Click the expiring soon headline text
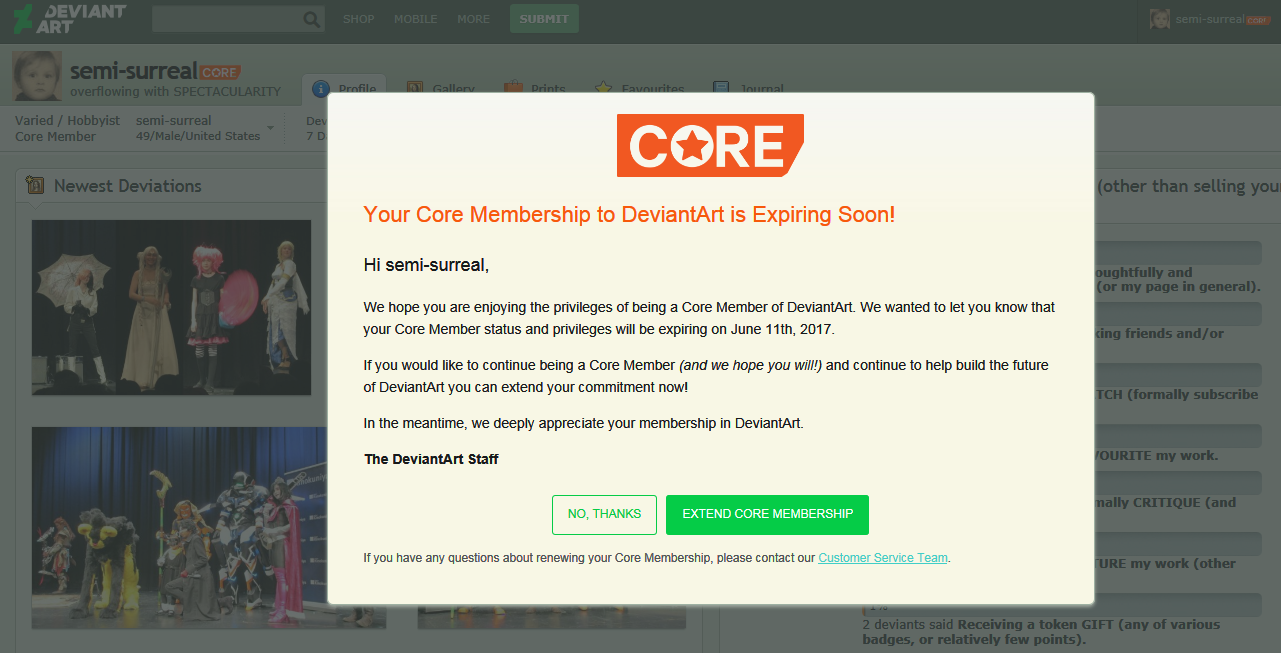Image resolution: width=1281 pixels, height=653 pixels. 629,214
